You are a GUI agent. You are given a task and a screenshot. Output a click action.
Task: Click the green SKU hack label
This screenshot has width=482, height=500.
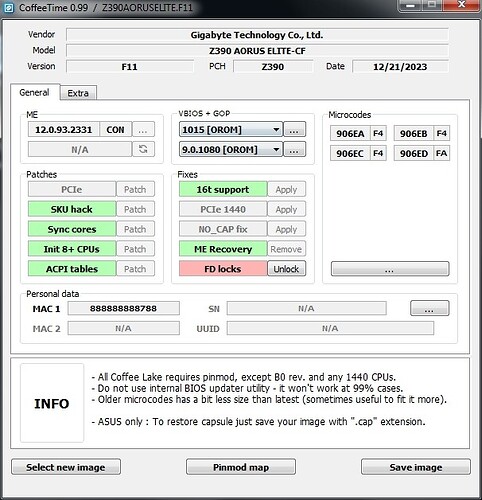[72, 209]
